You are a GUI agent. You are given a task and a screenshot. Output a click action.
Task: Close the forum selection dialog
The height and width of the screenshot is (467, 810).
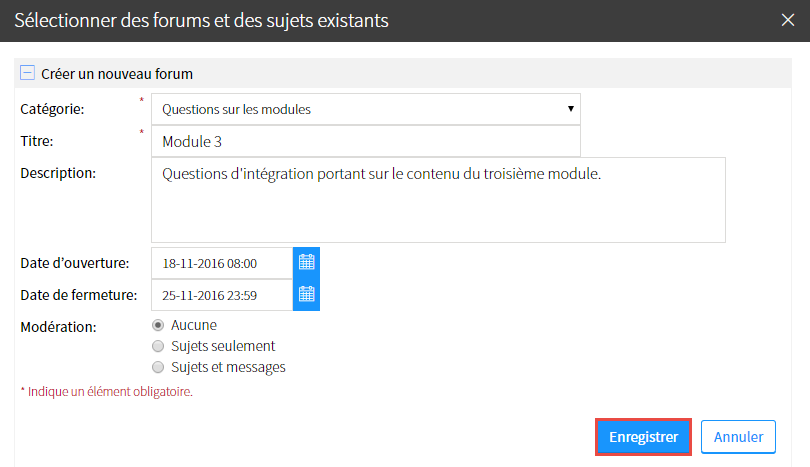[x=787, y=20]
